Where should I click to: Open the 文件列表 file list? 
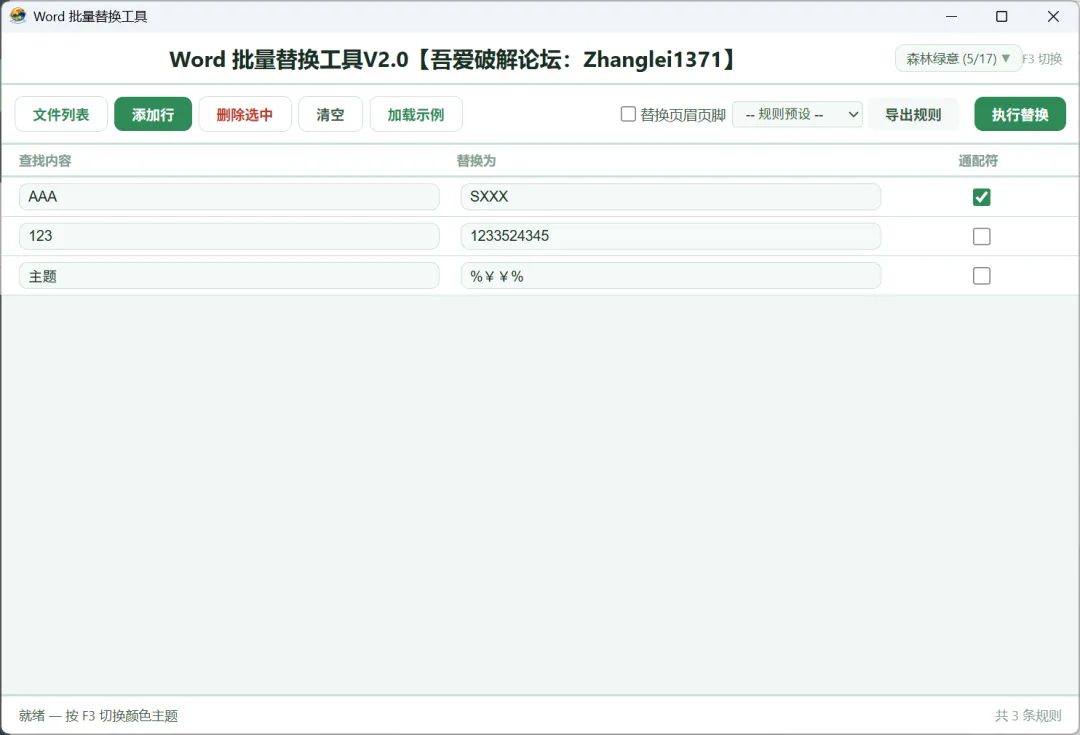coord(61,114)
